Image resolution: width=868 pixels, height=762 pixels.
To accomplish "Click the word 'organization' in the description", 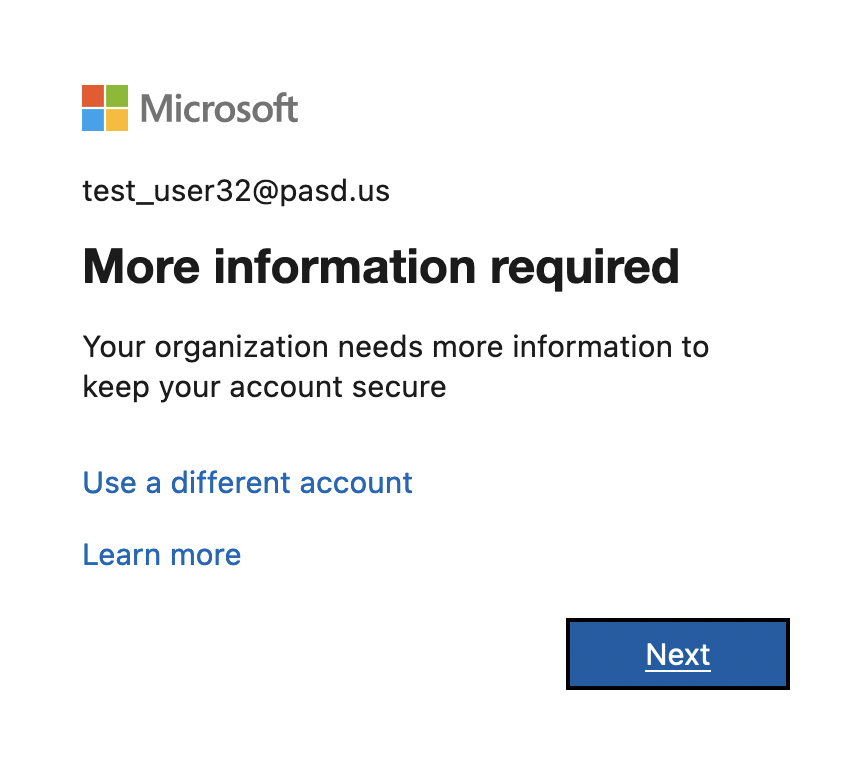I will point(242,349).
